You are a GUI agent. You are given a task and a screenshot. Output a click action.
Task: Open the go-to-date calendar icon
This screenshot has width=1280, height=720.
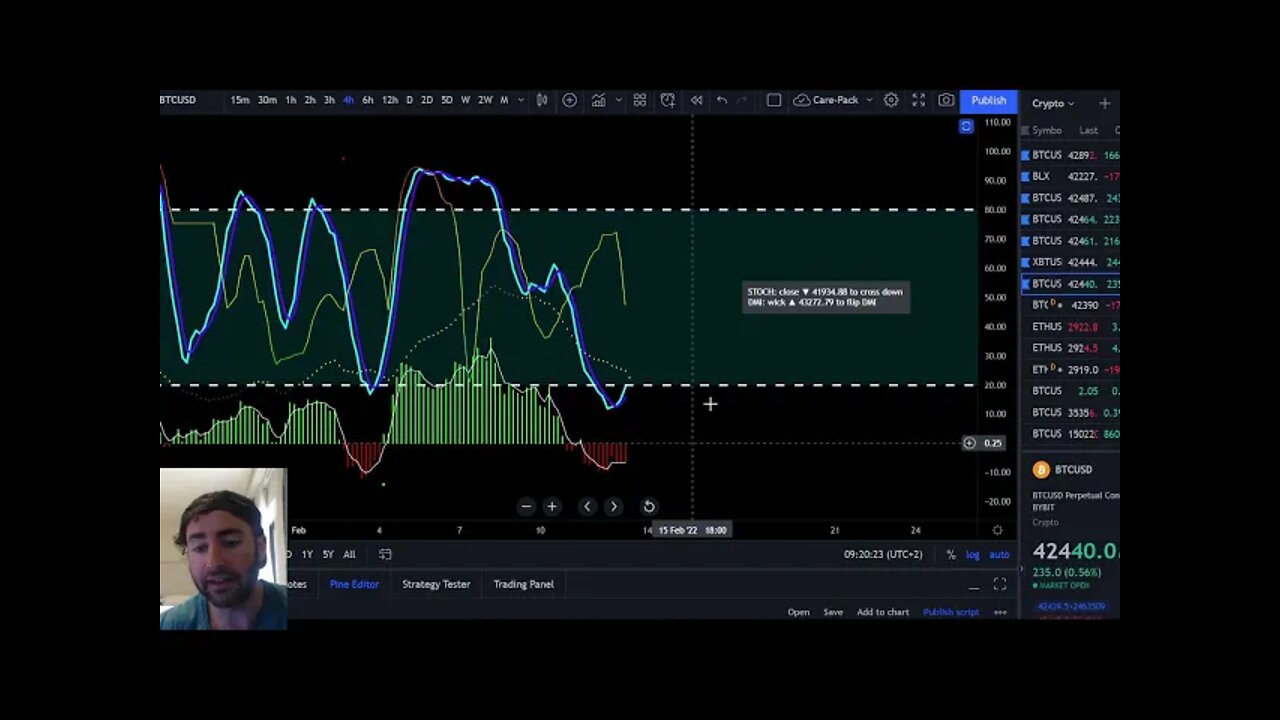pyautogui.click(x=385, y=554)
